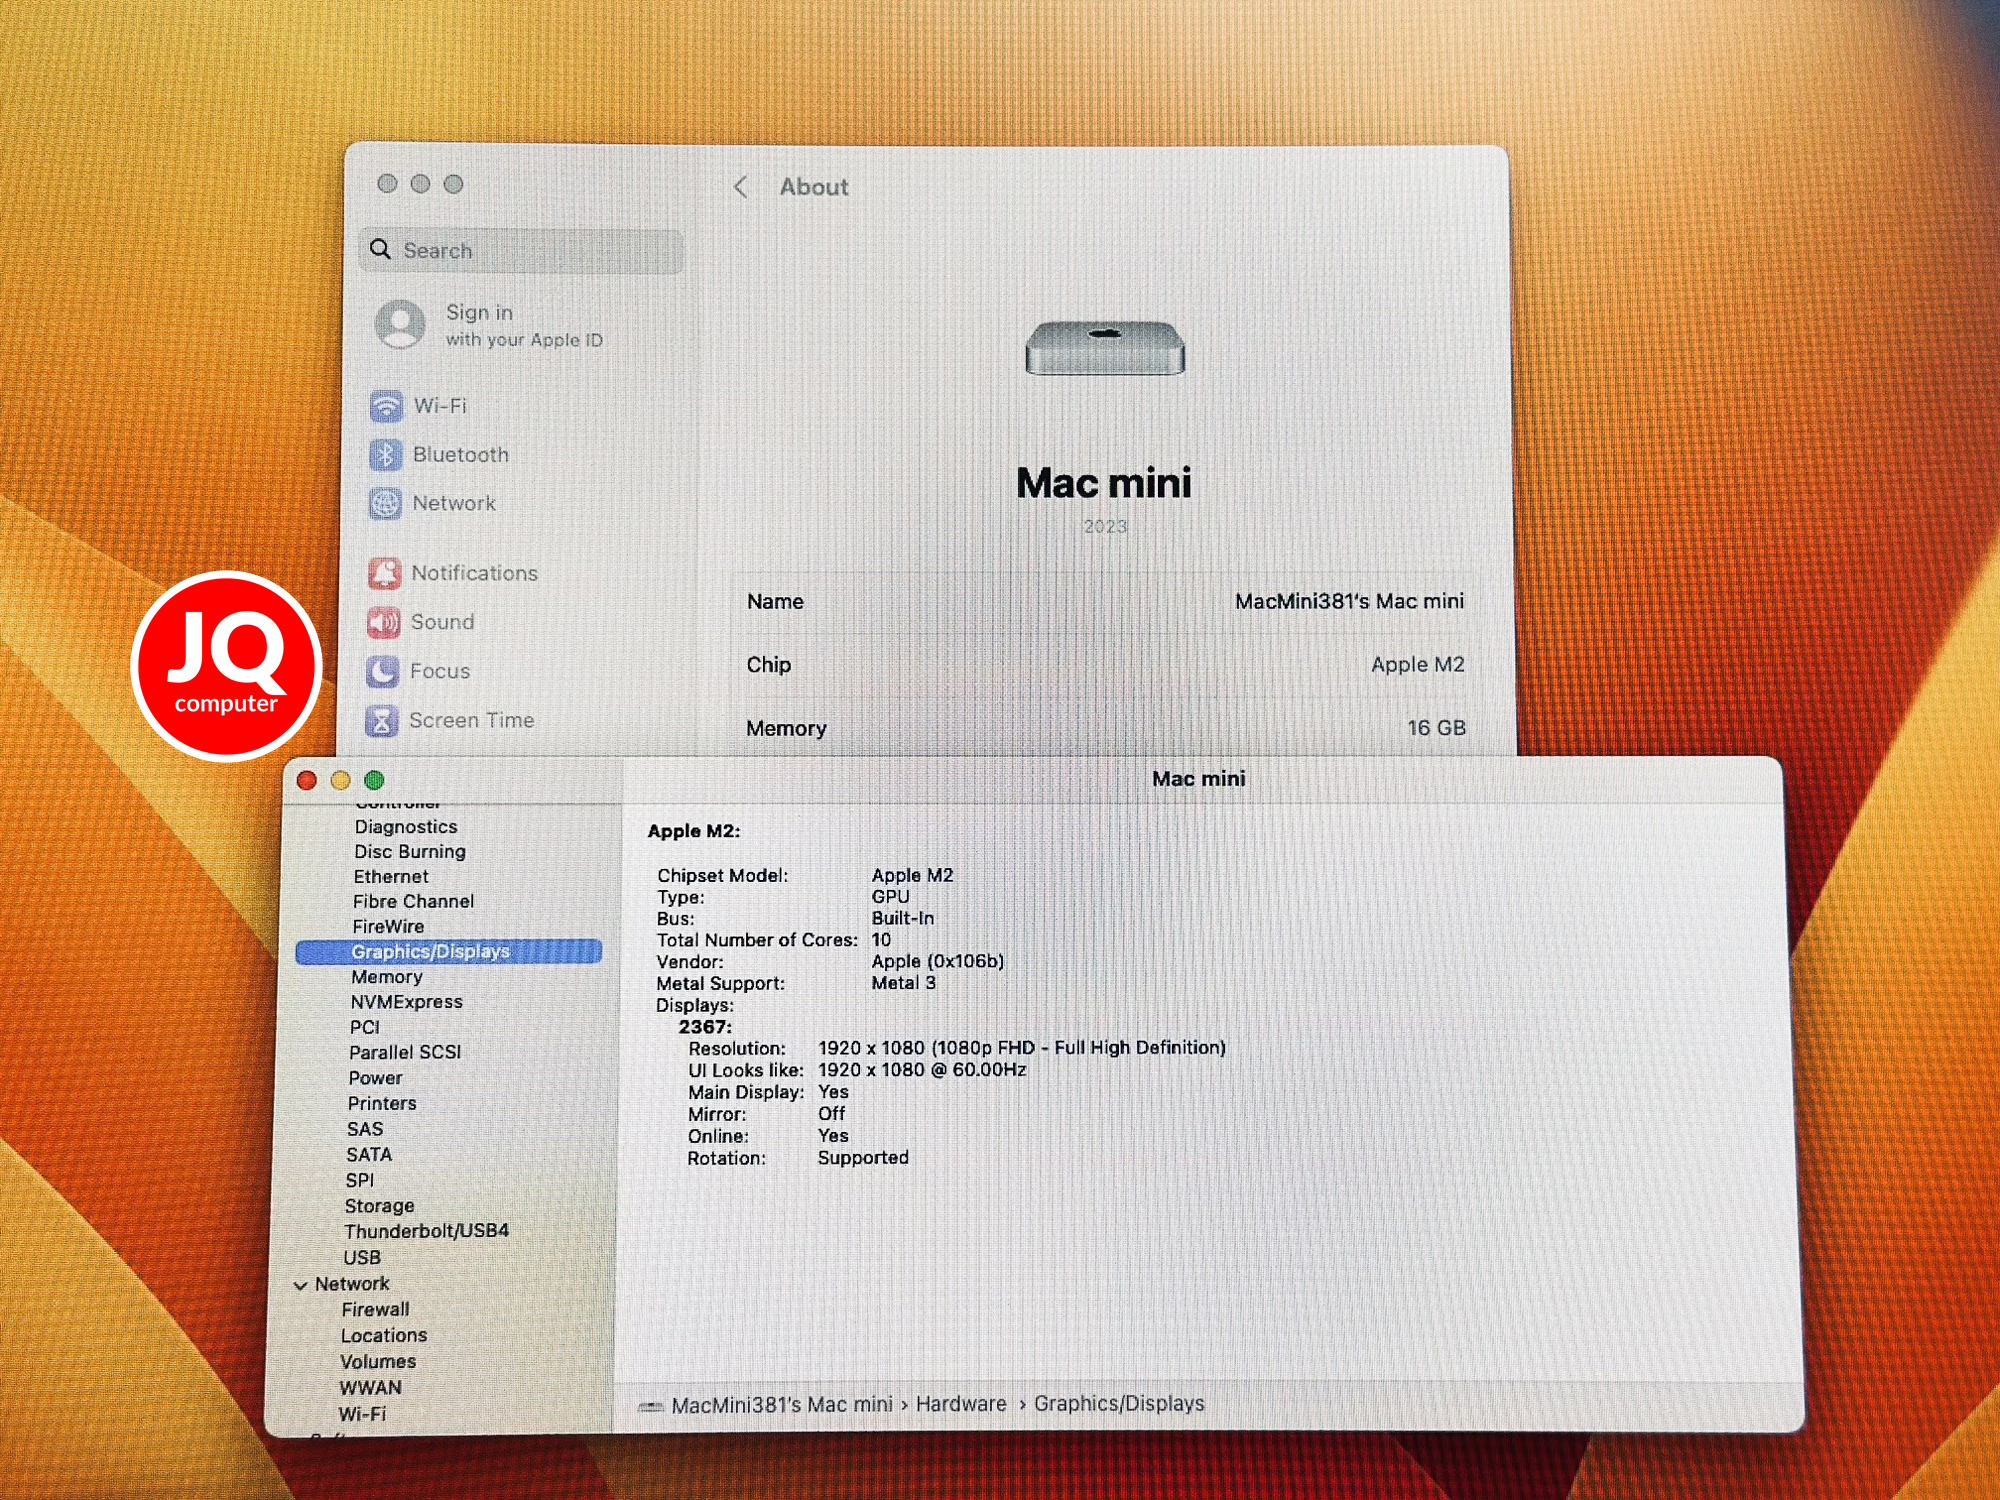Collapse the Network section in System Information
The width and height of the screenshot is (2000, 1500).
[x=300, y=1285]
